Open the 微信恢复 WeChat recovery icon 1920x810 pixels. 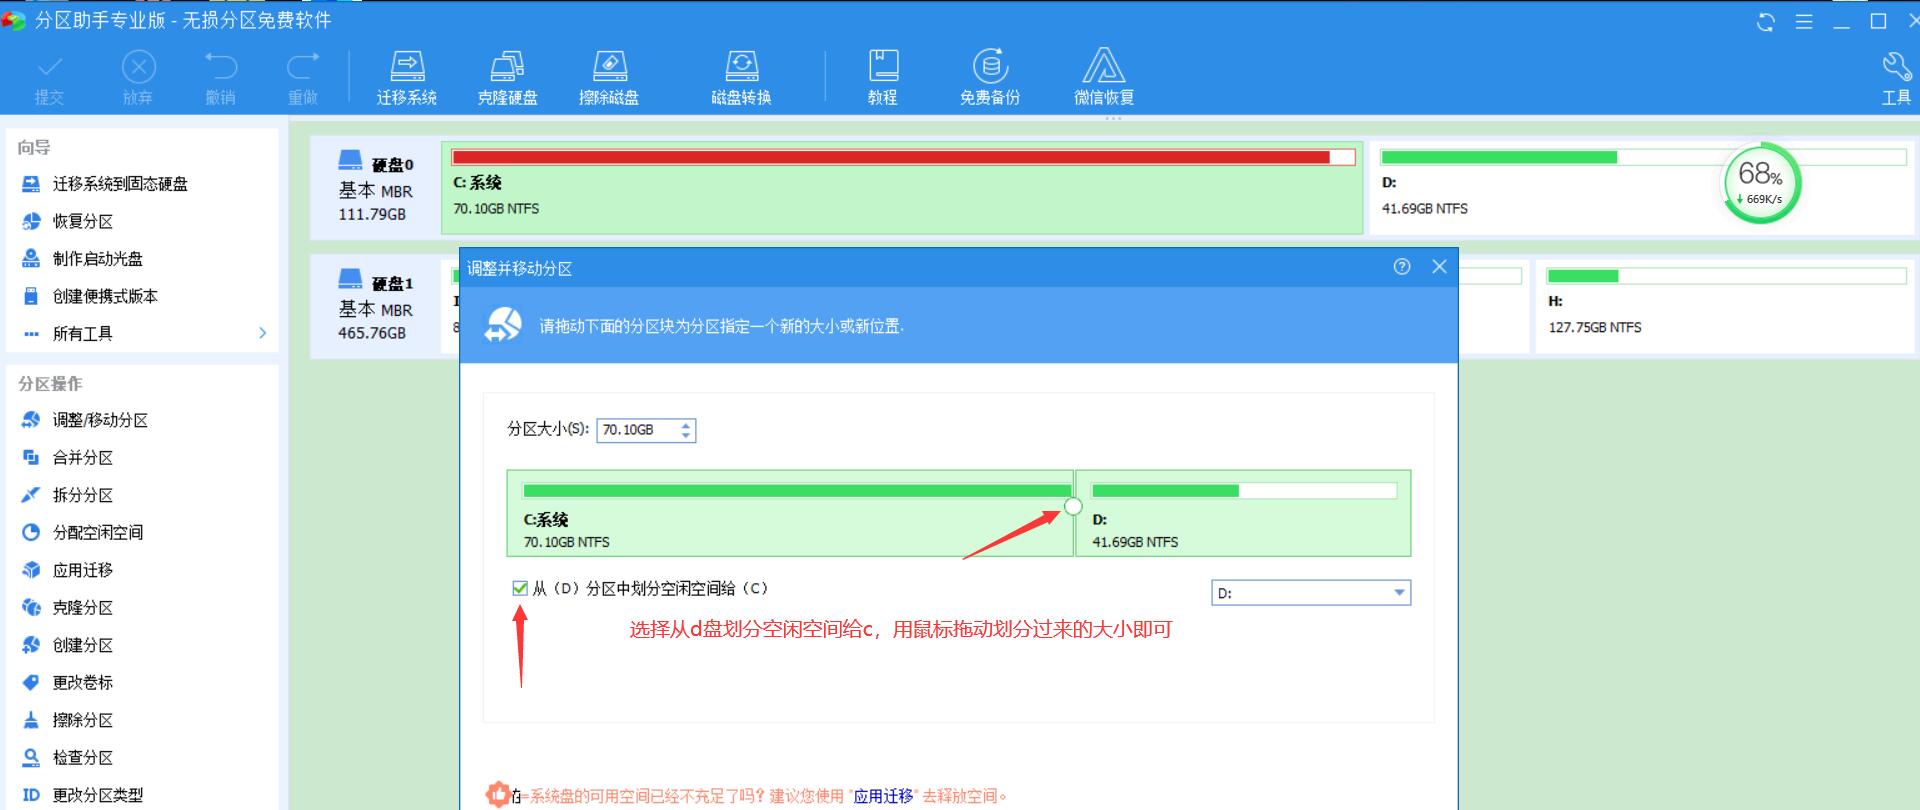click(1104, 78)
